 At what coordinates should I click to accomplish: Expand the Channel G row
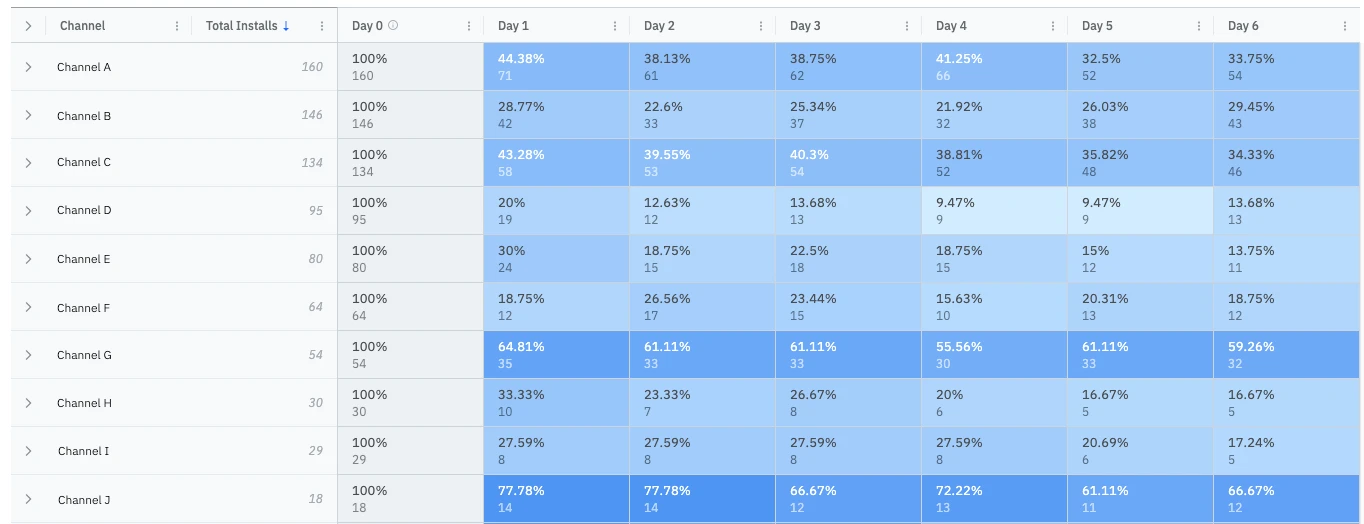(28, 355)
